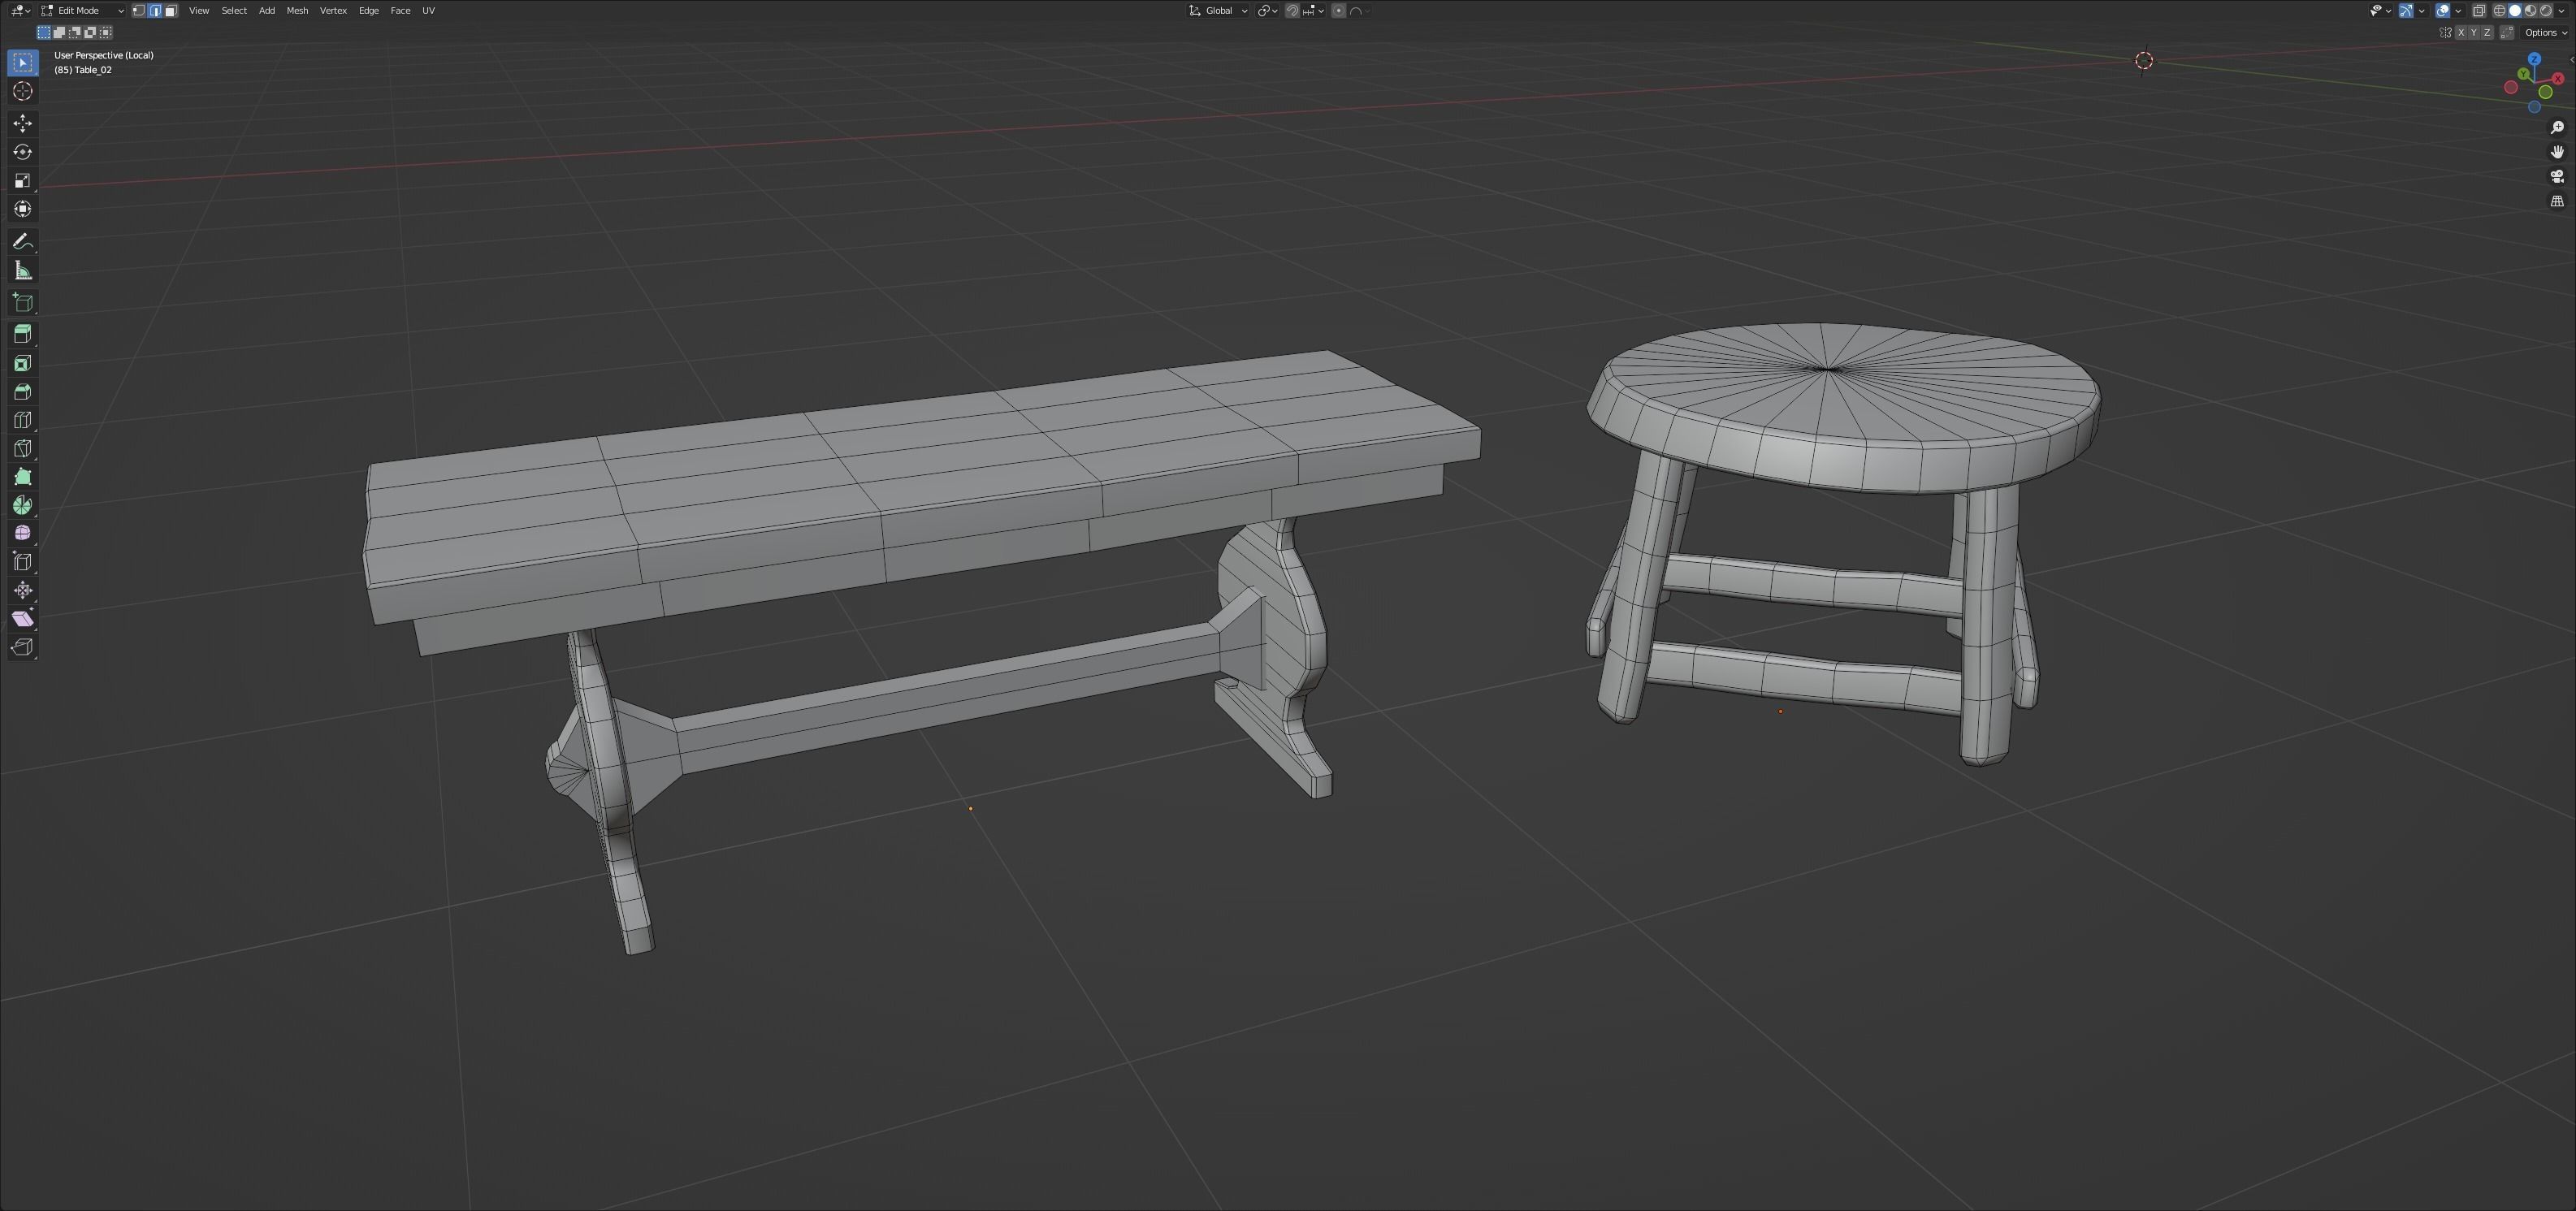Toggle Show Gizmo button

coord(2406,11)
